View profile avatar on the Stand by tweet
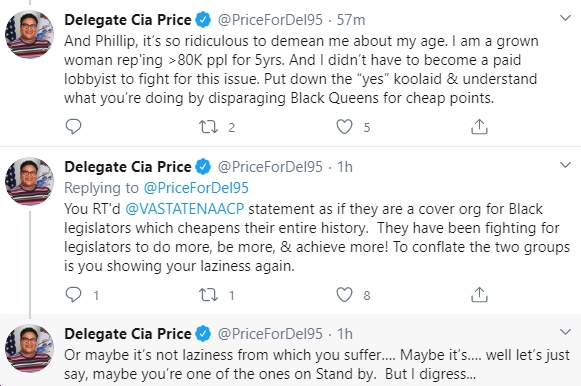The height and width of the screenshot is (386, 581). 29,349
